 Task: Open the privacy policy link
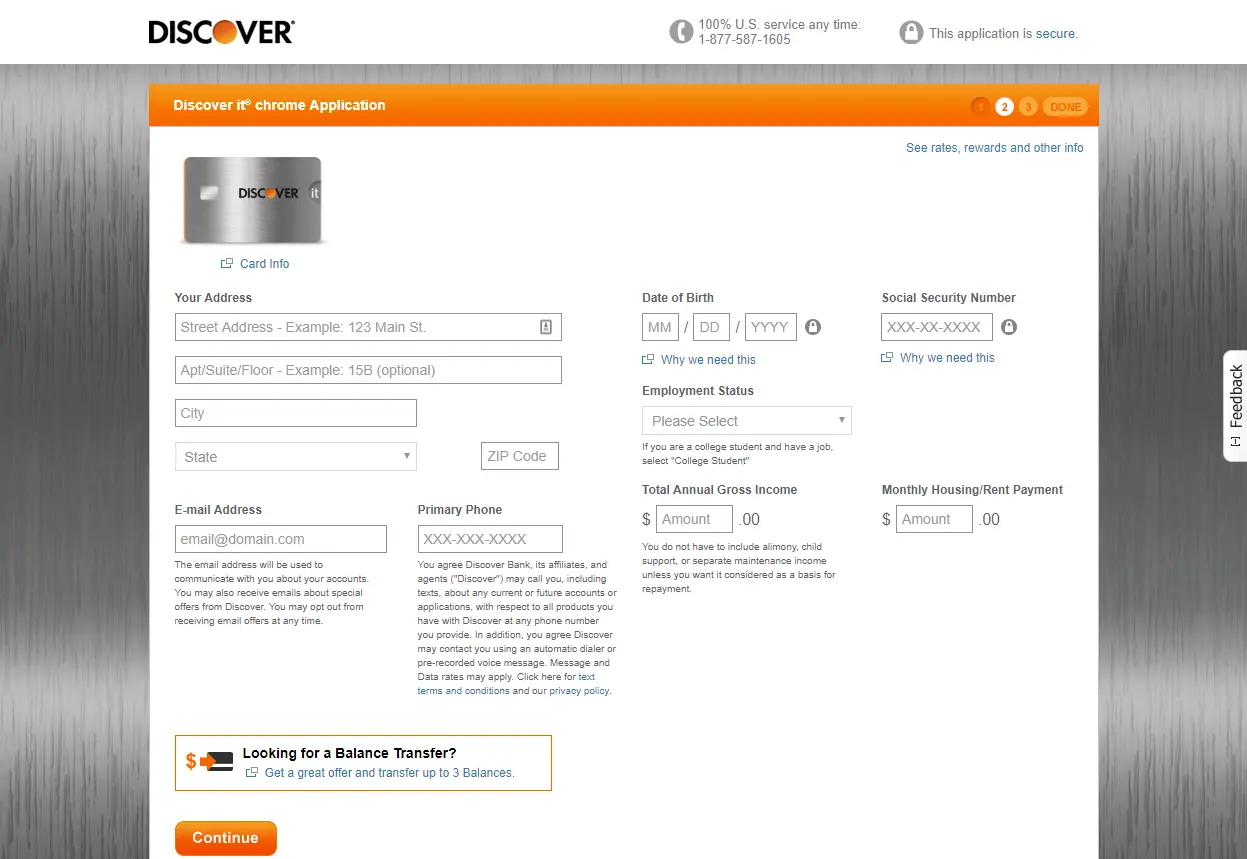click(578, 691)
